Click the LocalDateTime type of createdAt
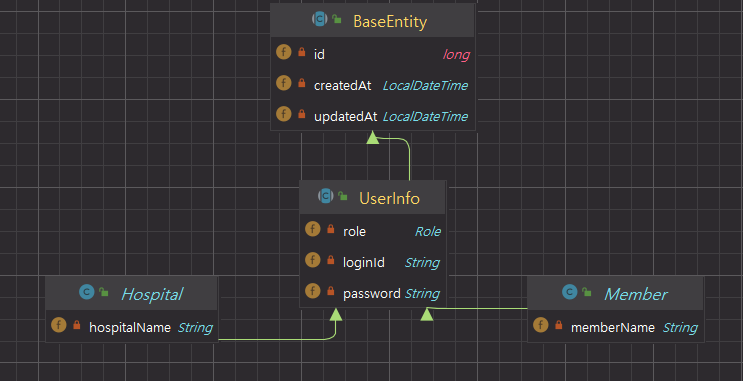The width and height of the screenshot is (743, 381). click(x=425, y=86)
